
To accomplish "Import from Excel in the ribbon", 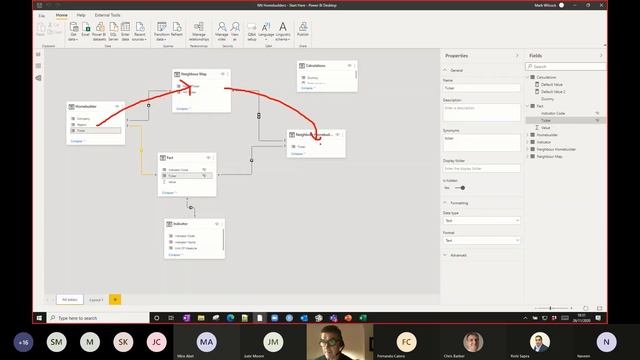I will click(x=85, y=30).
